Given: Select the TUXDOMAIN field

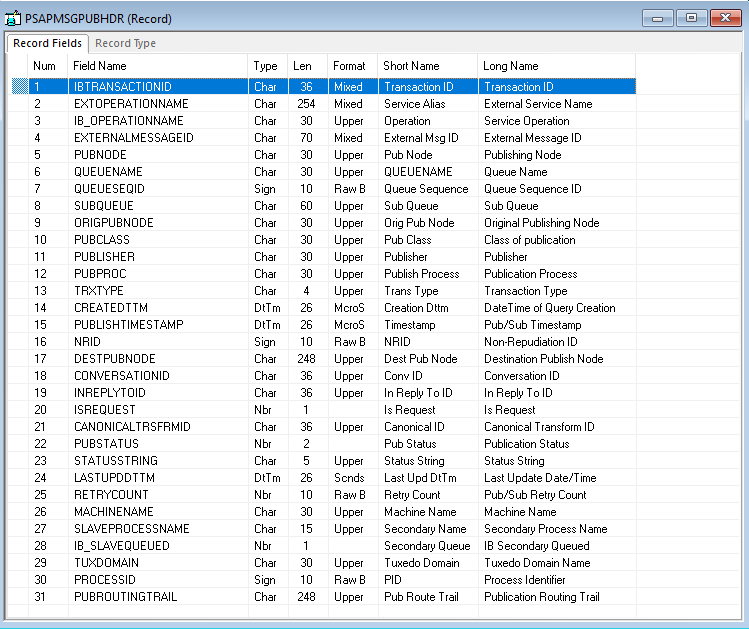Looking at the screenshot, I should point(106,563).
